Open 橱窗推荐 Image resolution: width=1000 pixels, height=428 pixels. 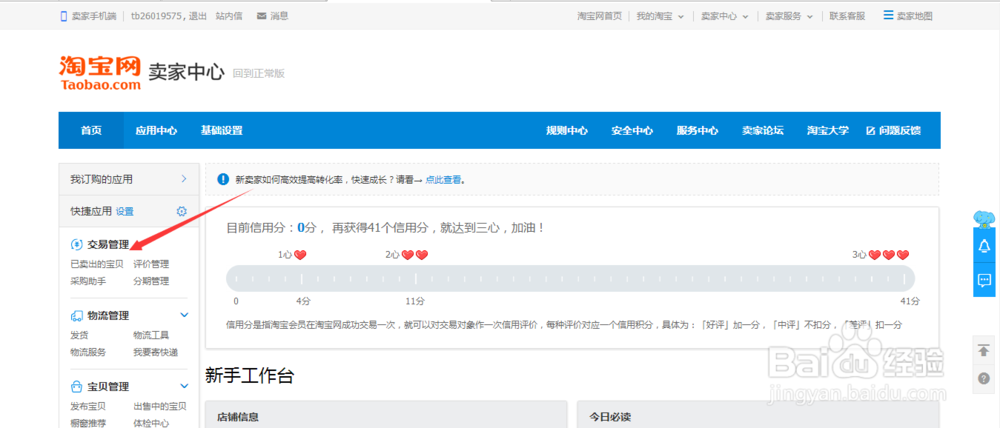coord(88,422)
